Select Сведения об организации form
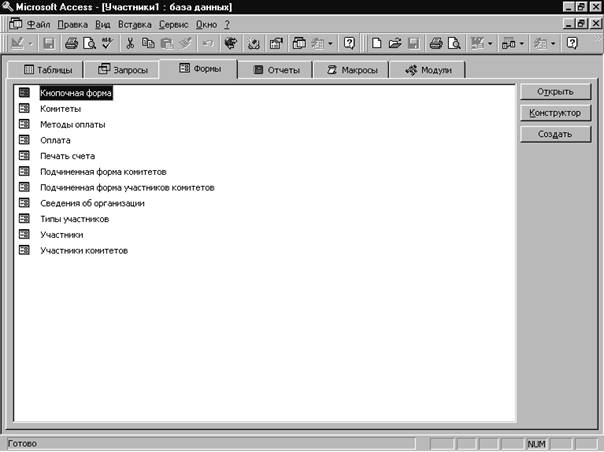 pyautogui.click(x=92, y=203)
